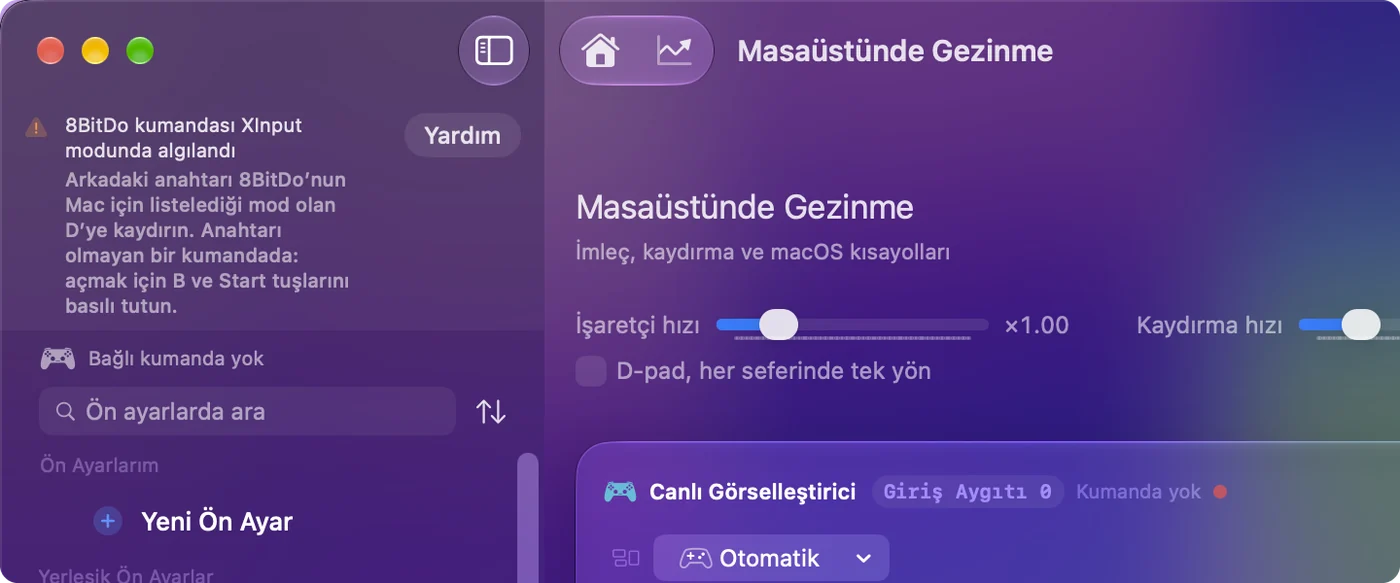Go to the Home view
This screenshot has height=583, width=1400.
click(600, 50)
